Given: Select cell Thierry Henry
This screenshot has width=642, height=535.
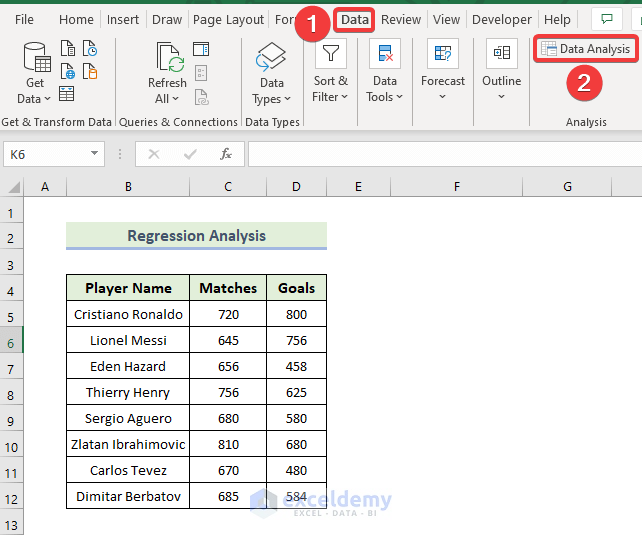Looking at the screenshot, I should [128, 392].
